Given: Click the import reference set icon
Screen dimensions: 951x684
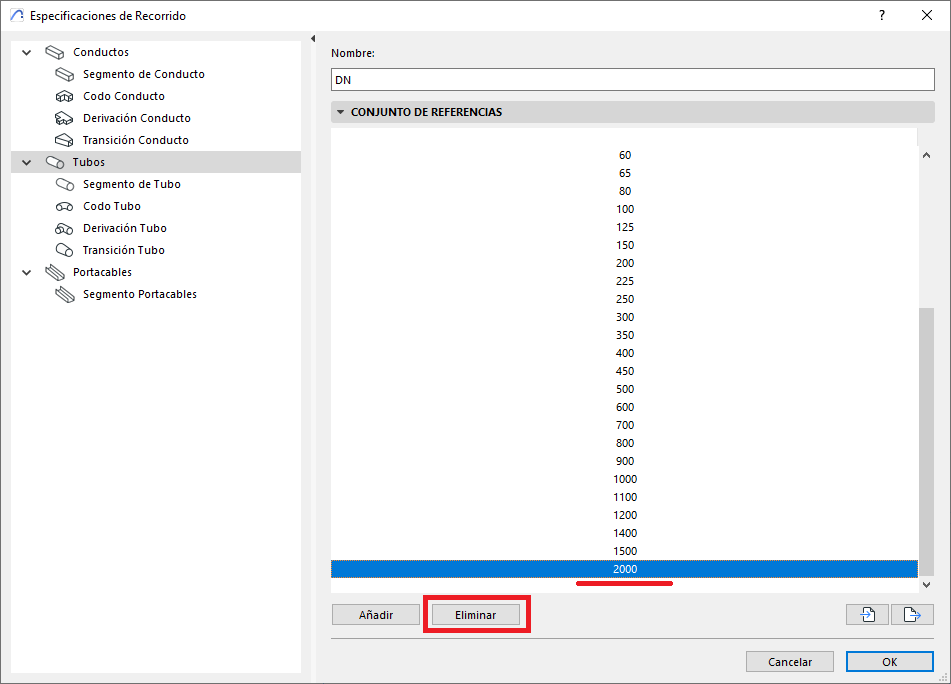Looking at the screenshot, I should point(867,615).
